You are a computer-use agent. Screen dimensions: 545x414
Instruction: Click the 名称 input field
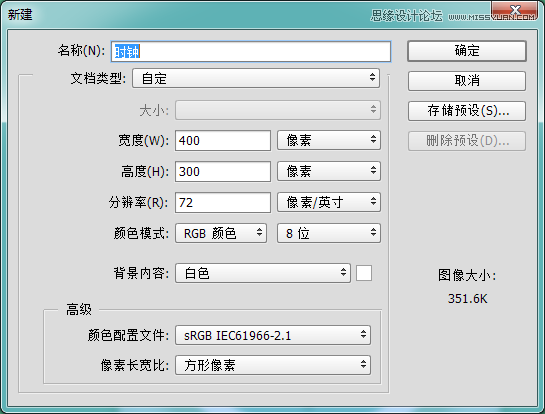point(251,52)
